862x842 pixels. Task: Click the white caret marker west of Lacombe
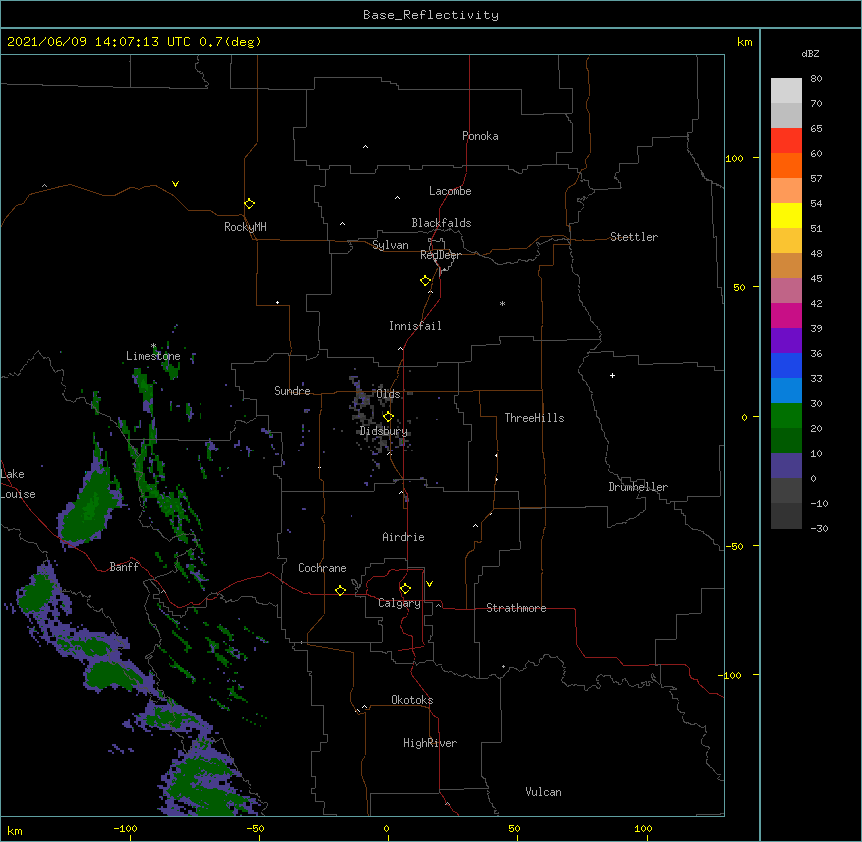(x=397, y=197)
